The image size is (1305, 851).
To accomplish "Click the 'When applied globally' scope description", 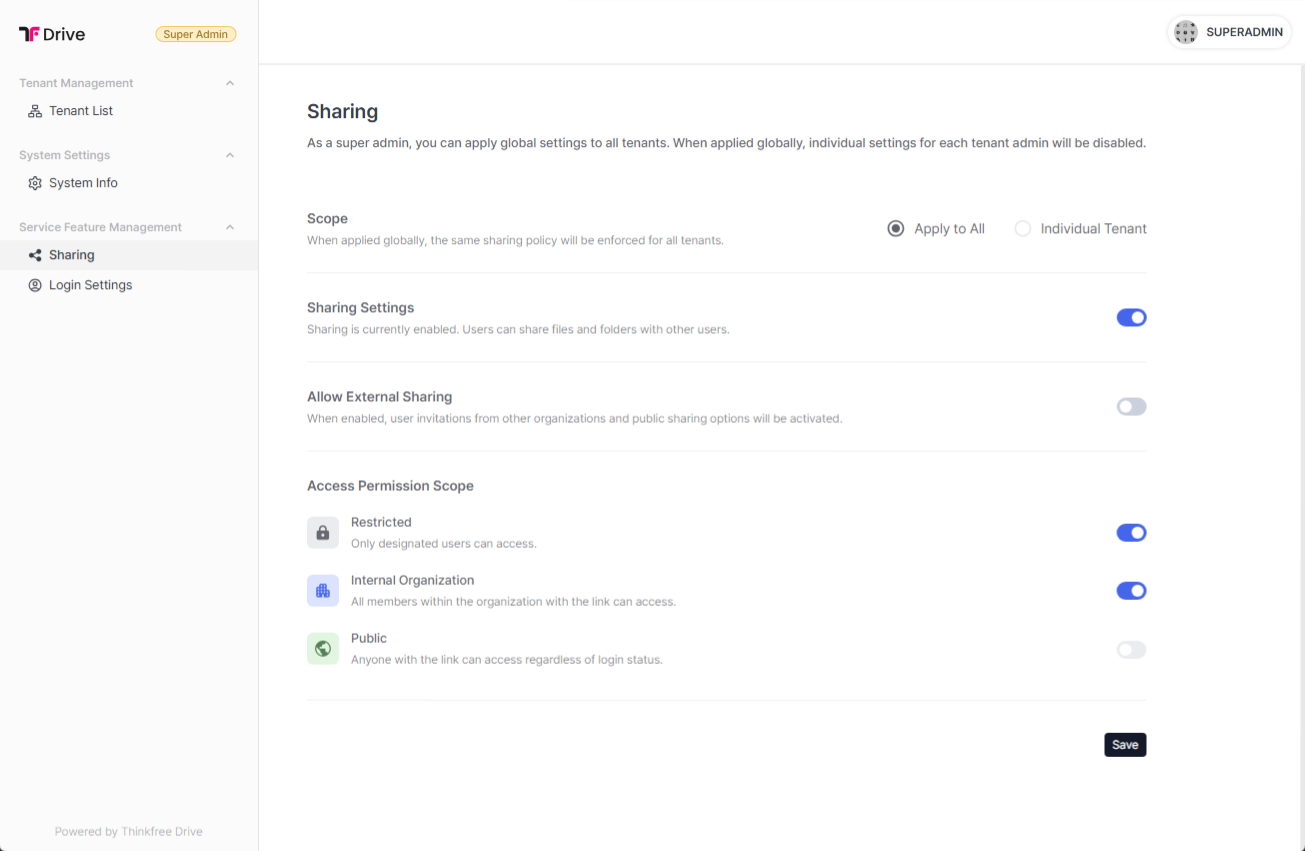I will (x=515, y=240).
